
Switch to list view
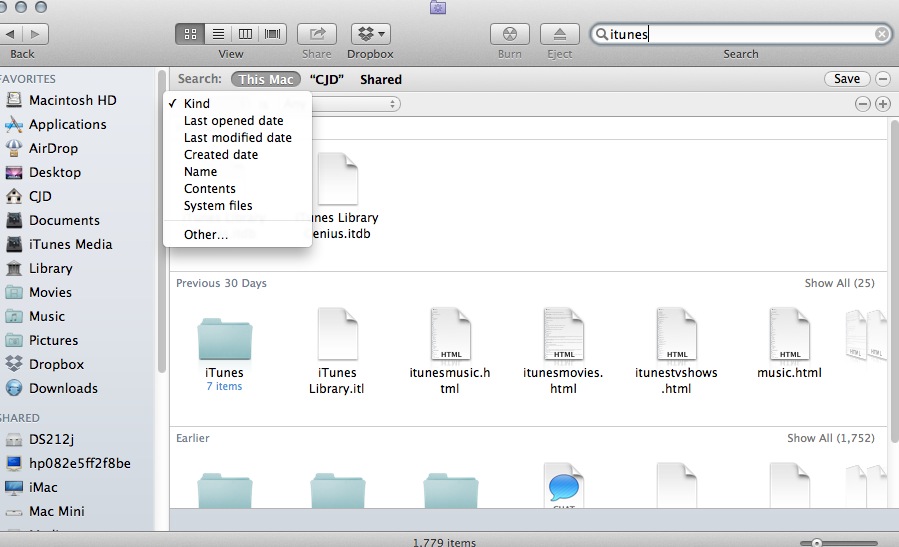click(218, 34)
